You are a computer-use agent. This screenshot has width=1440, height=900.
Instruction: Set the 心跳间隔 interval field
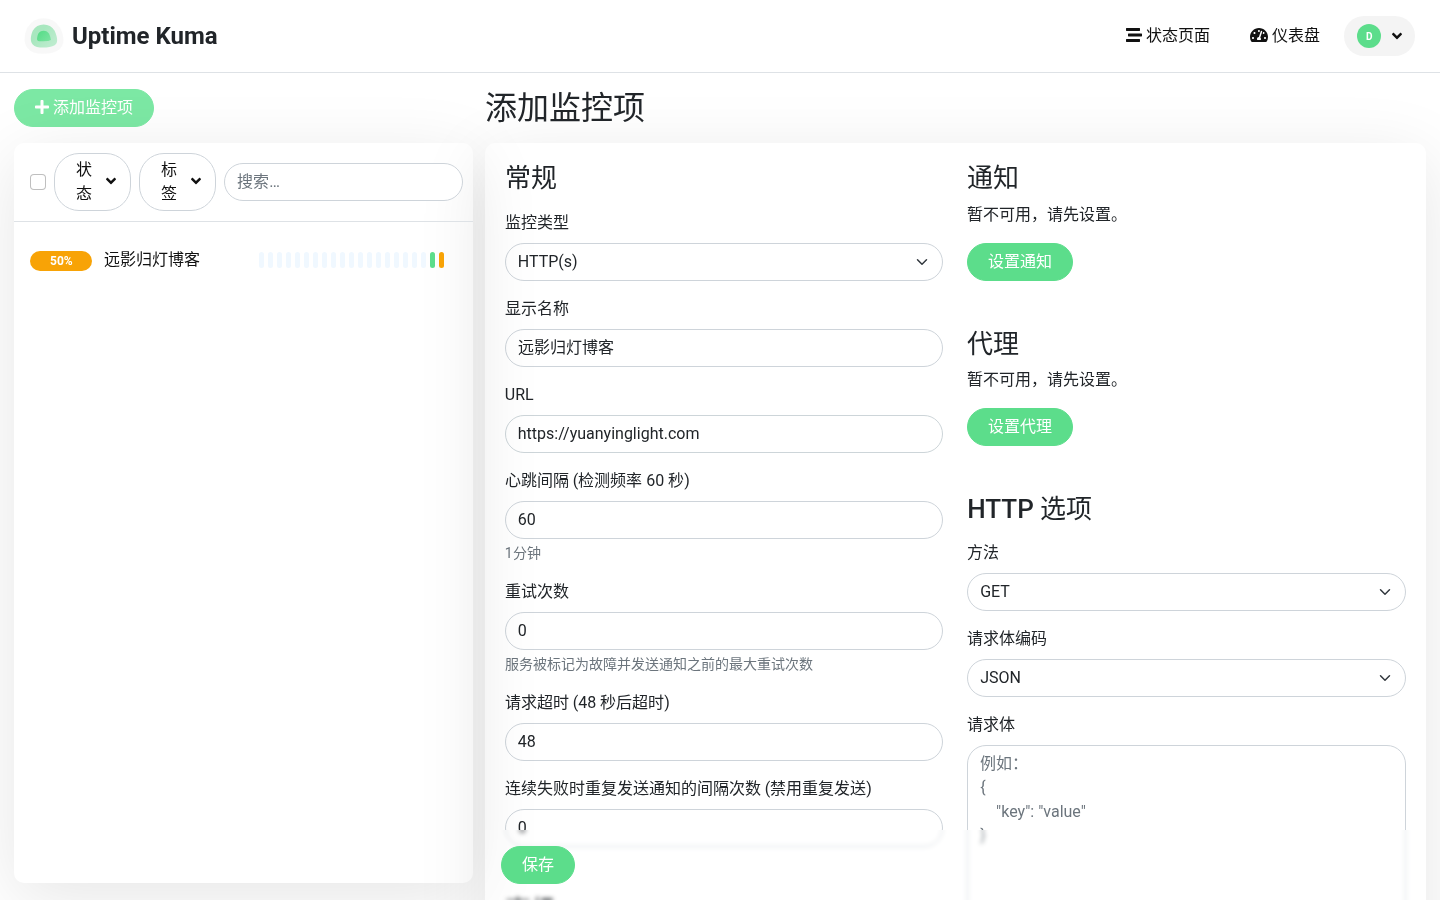[724, 520]
